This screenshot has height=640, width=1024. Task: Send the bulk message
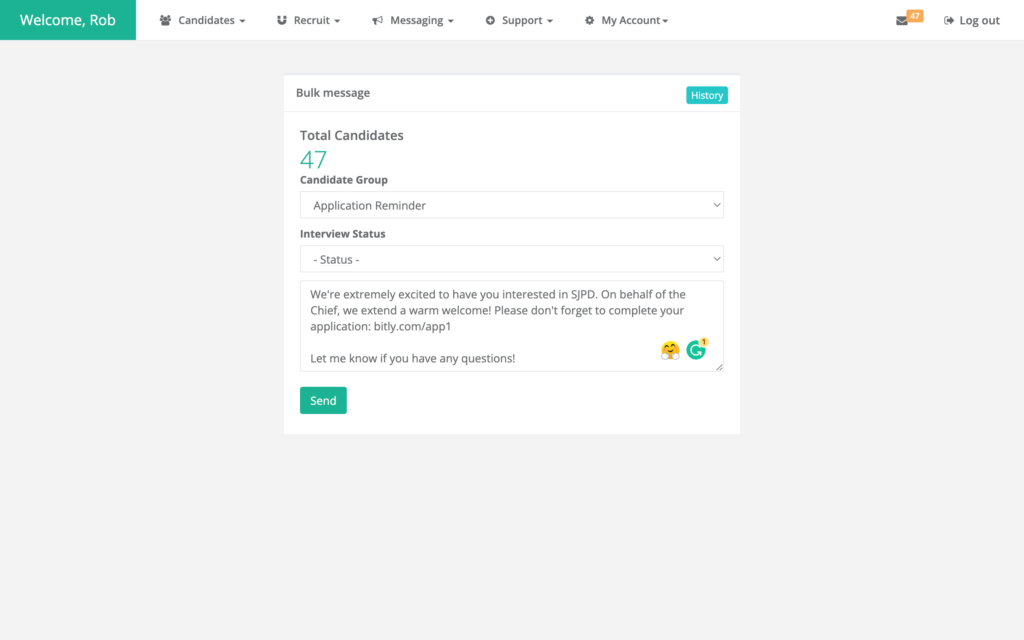click(x=323, y=400)
